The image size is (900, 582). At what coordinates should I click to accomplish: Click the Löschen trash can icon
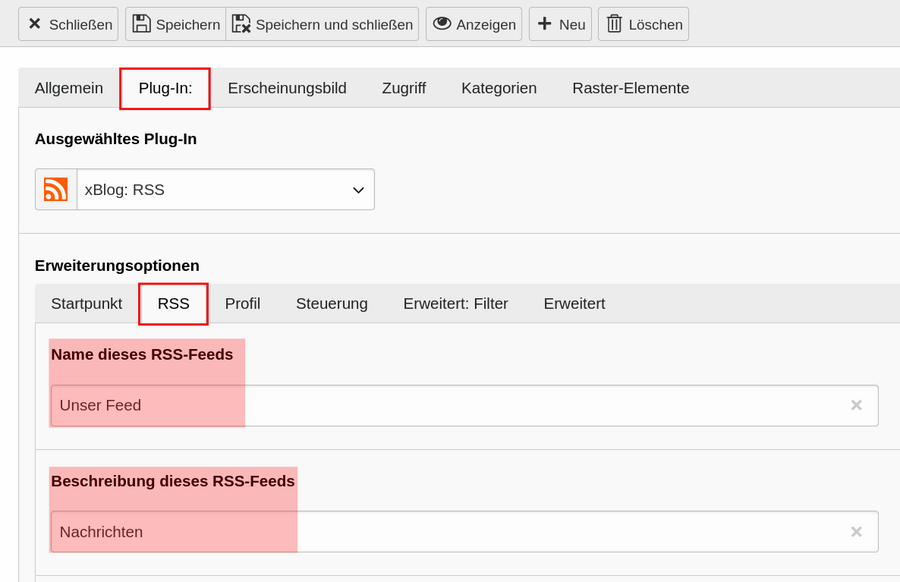[x=614, y=24]
